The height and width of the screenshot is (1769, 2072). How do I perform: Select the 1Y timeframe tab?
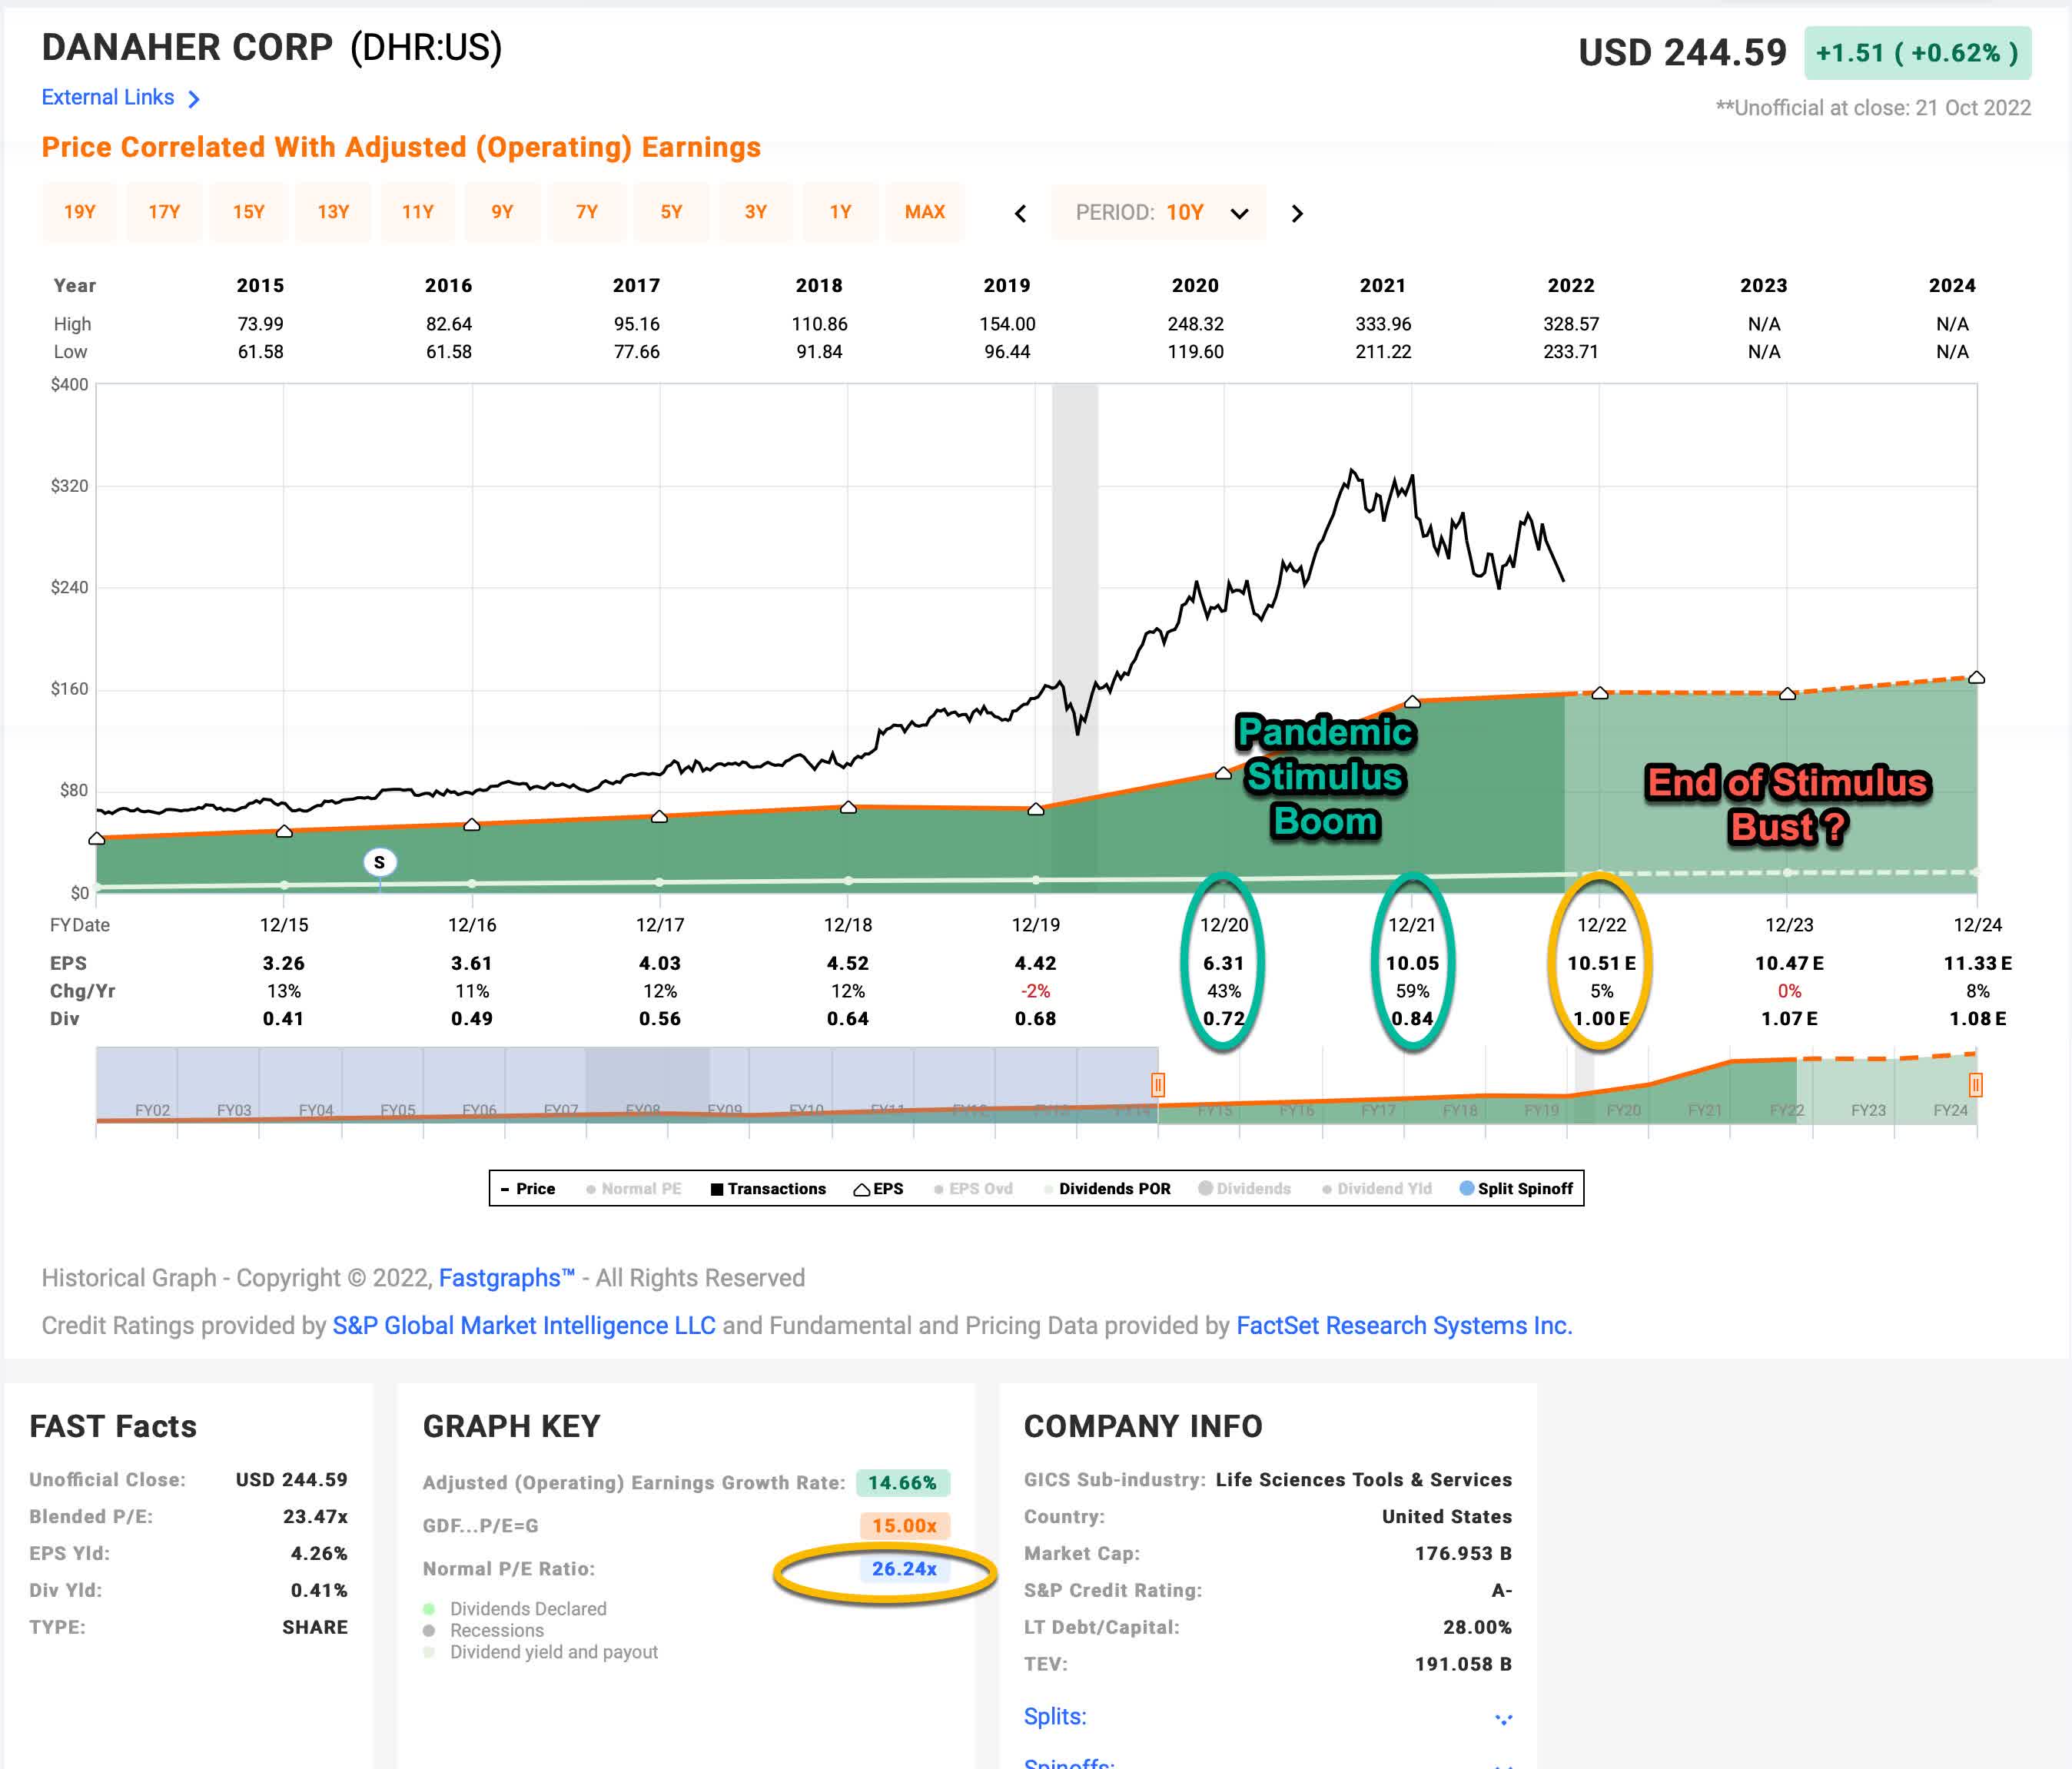840,212
